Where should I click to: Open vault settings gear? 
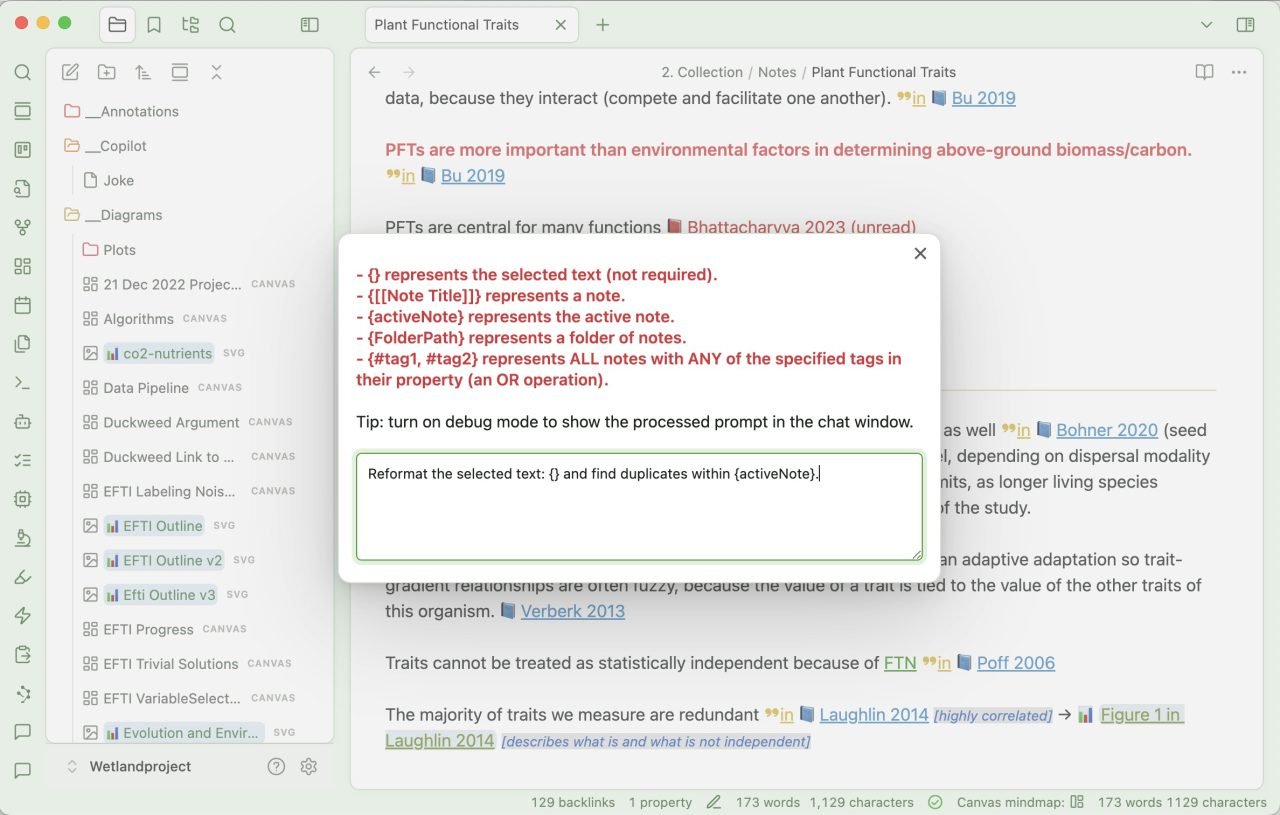[x=309, y=767]
